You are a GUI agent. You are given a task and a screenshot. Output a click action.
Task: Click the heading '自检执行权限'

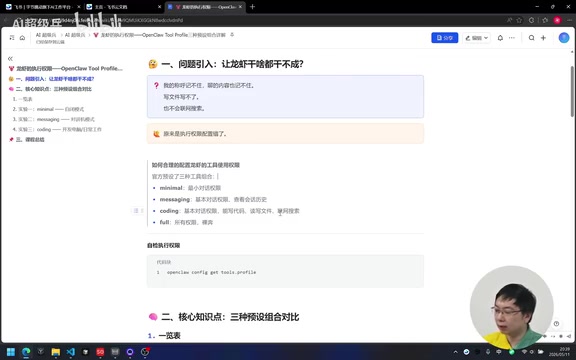click(x=163, y=245)
